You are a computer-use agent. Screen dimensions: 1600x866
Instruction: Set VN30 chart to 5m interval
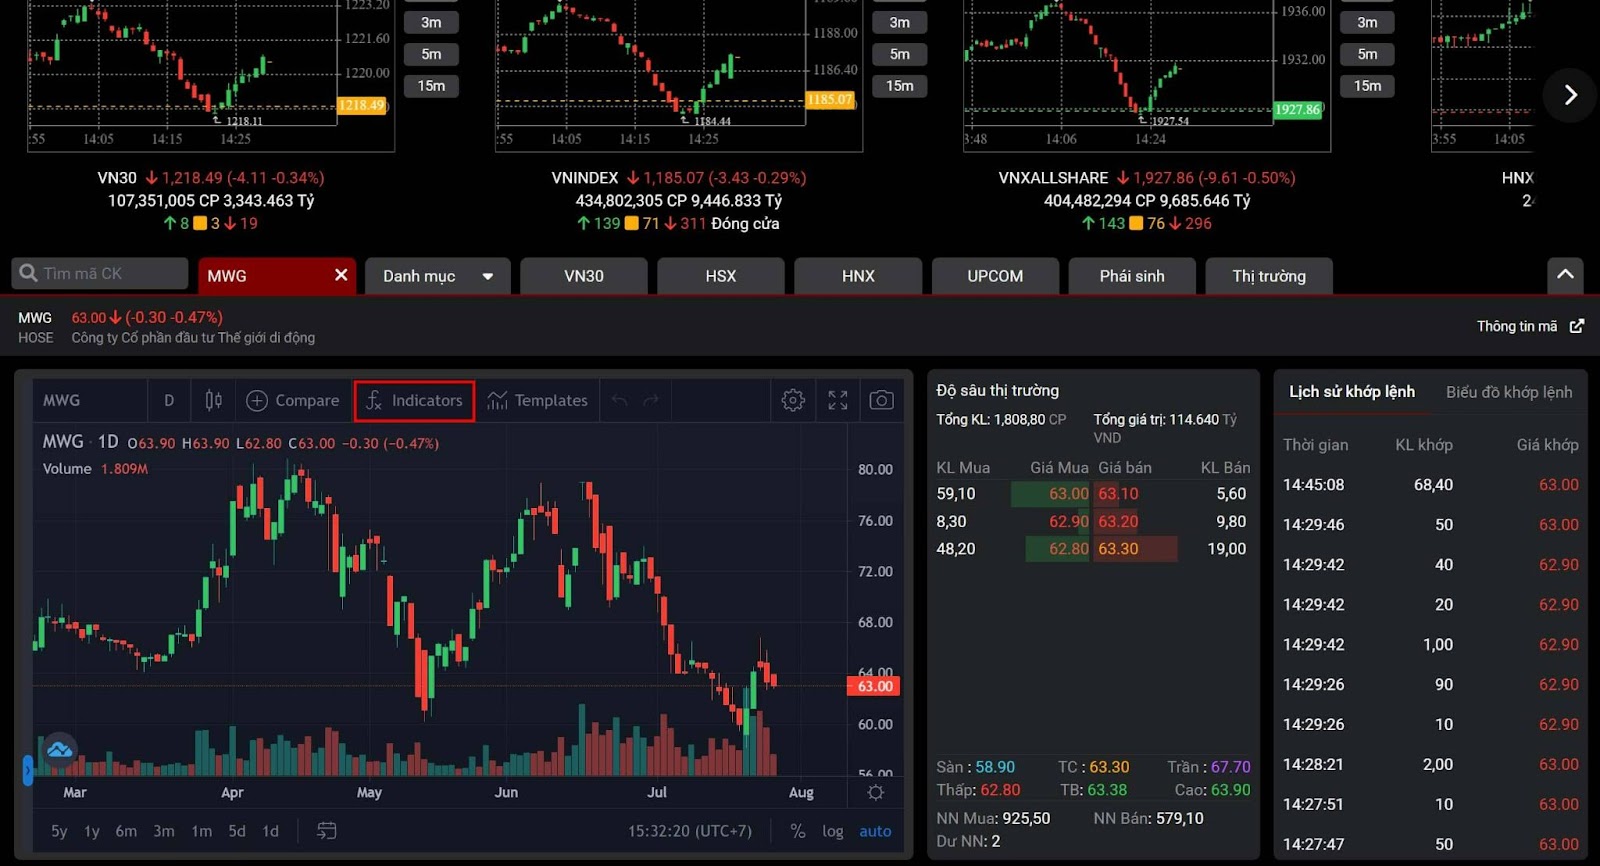tap(431, 54)
